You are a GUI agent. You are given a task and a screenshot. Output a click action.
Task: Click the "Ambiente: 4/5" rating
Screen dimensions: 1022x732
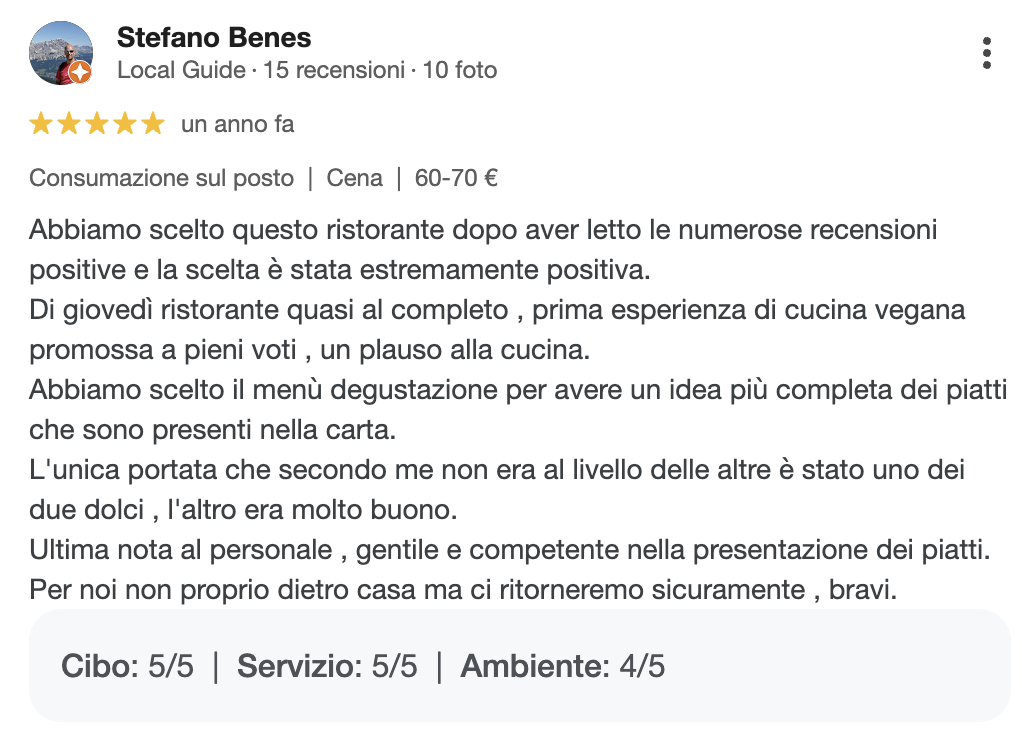point(562,667)
